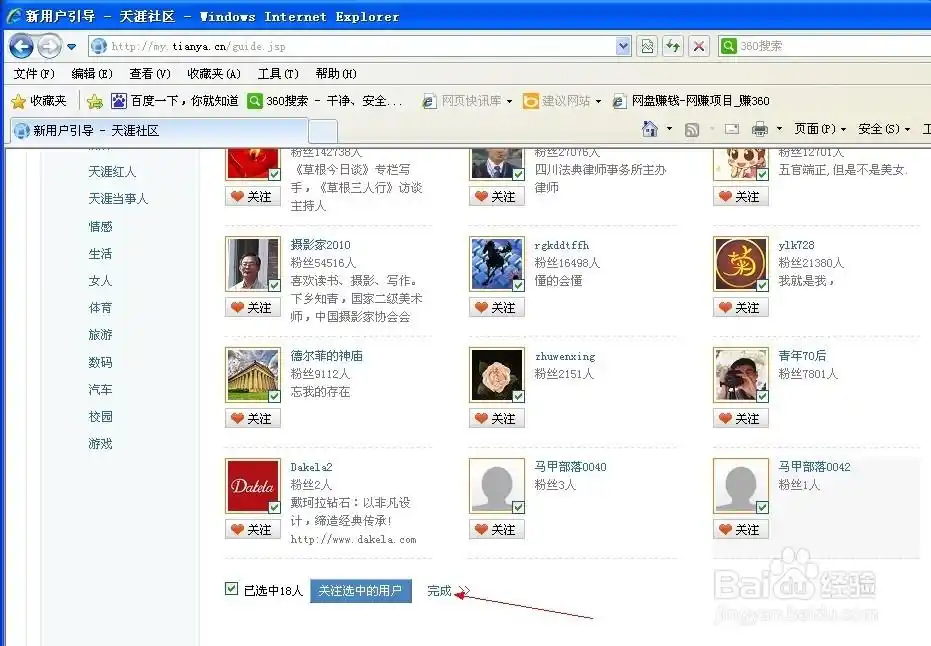Image resolution: width=931 pixels, height=646 pixels.
Task: Click the 关注选中的用户 button
Action: click(x=360, y=591)
